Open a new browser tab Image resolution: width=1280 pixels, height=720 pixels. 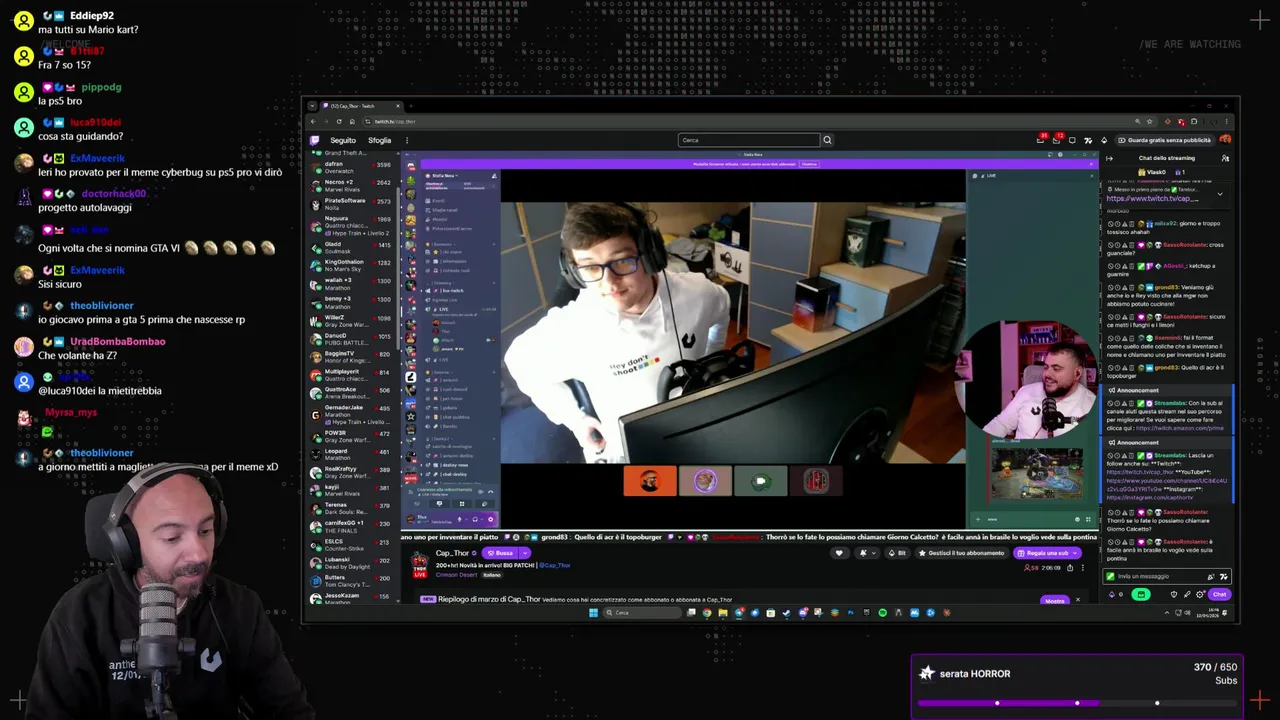pos(411,106)
